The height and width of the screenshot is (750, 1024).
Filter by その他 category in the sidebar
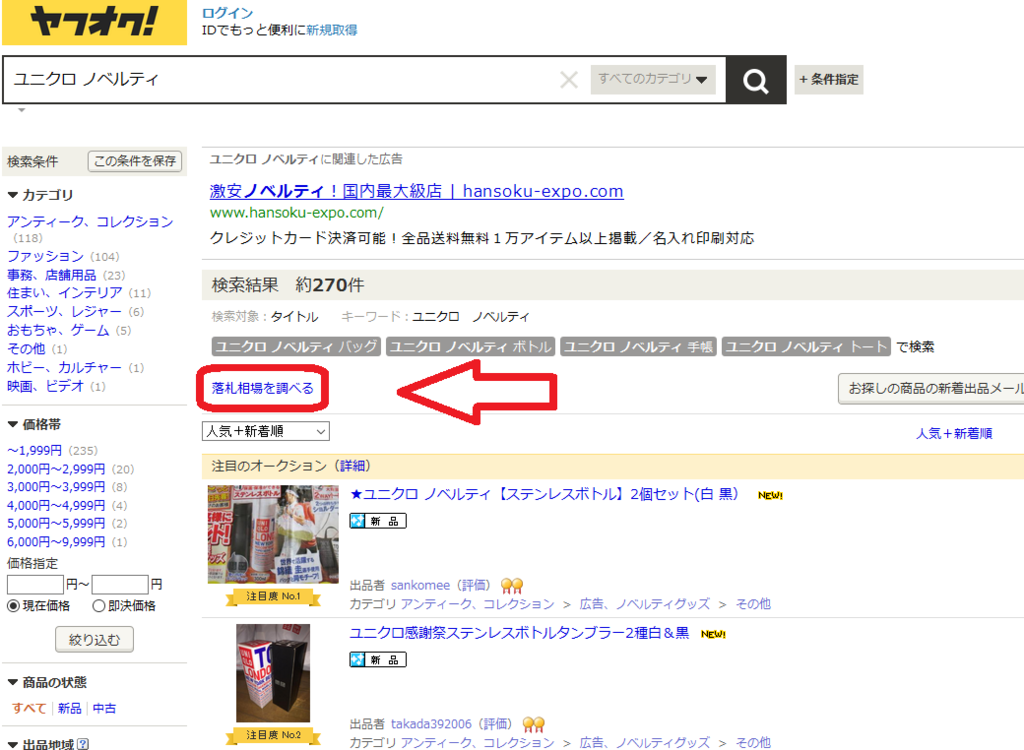(x=26, y=349)
